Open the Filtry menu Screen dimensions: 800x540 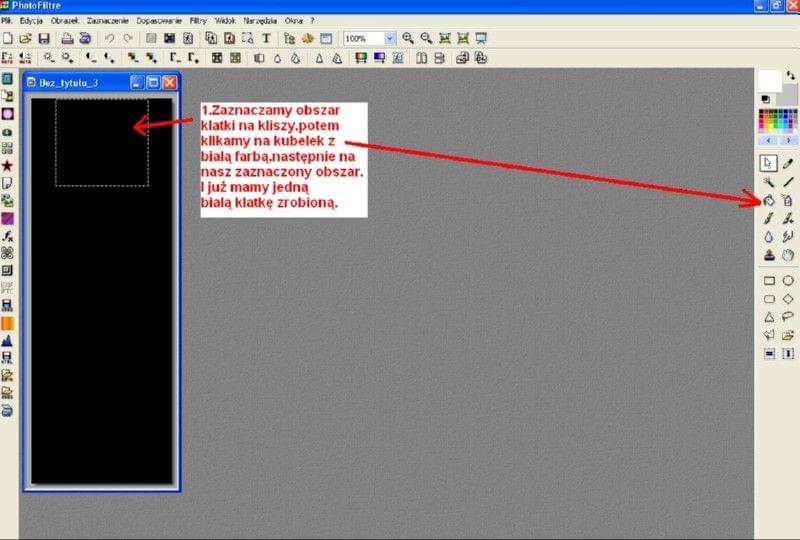198,21
